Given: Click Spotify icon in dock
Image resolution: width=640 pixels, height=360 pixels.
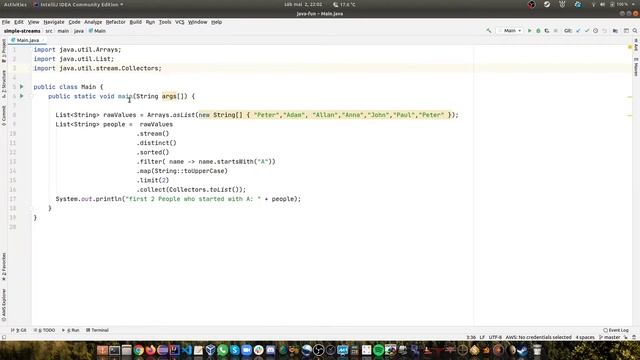Looking at the screenshot, I should coord(378,350).
